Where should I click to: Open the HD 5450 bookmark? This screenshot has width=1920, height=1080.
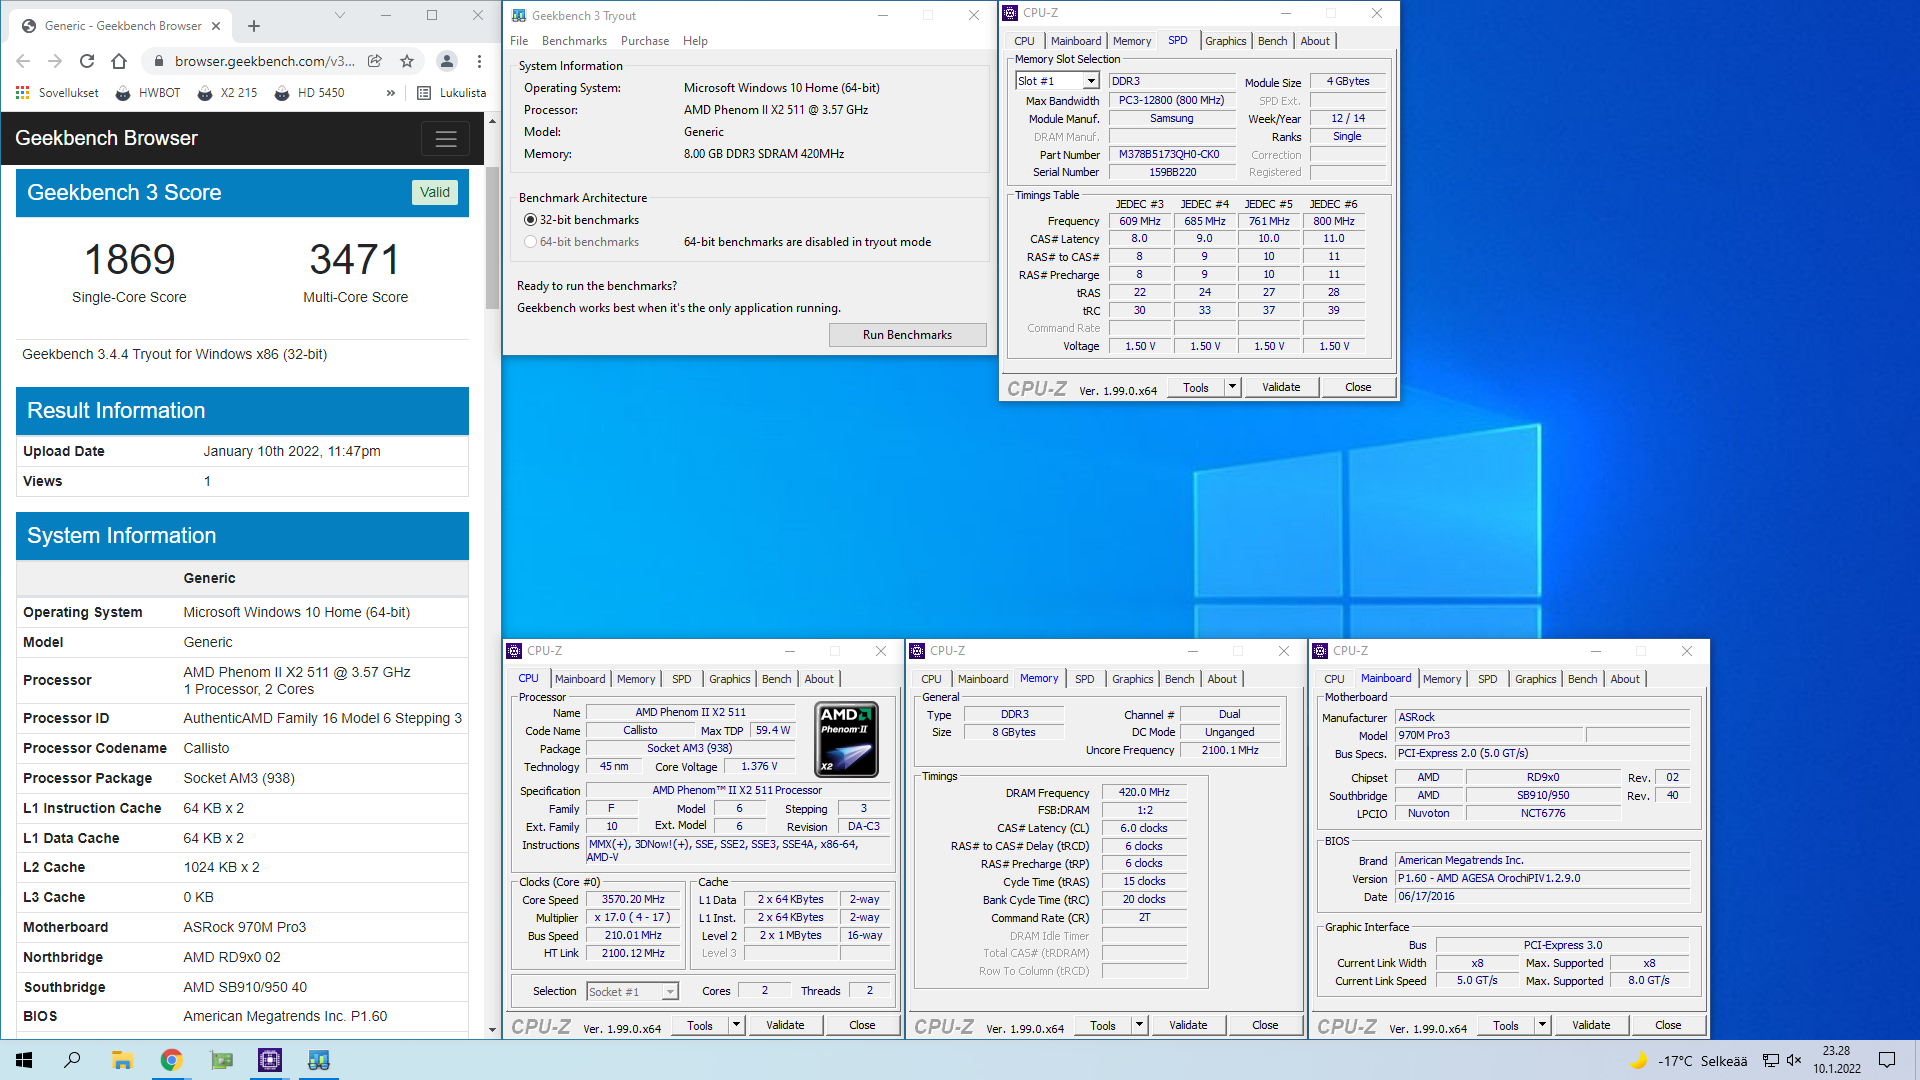pyautogui.click(x=310, y=93)
